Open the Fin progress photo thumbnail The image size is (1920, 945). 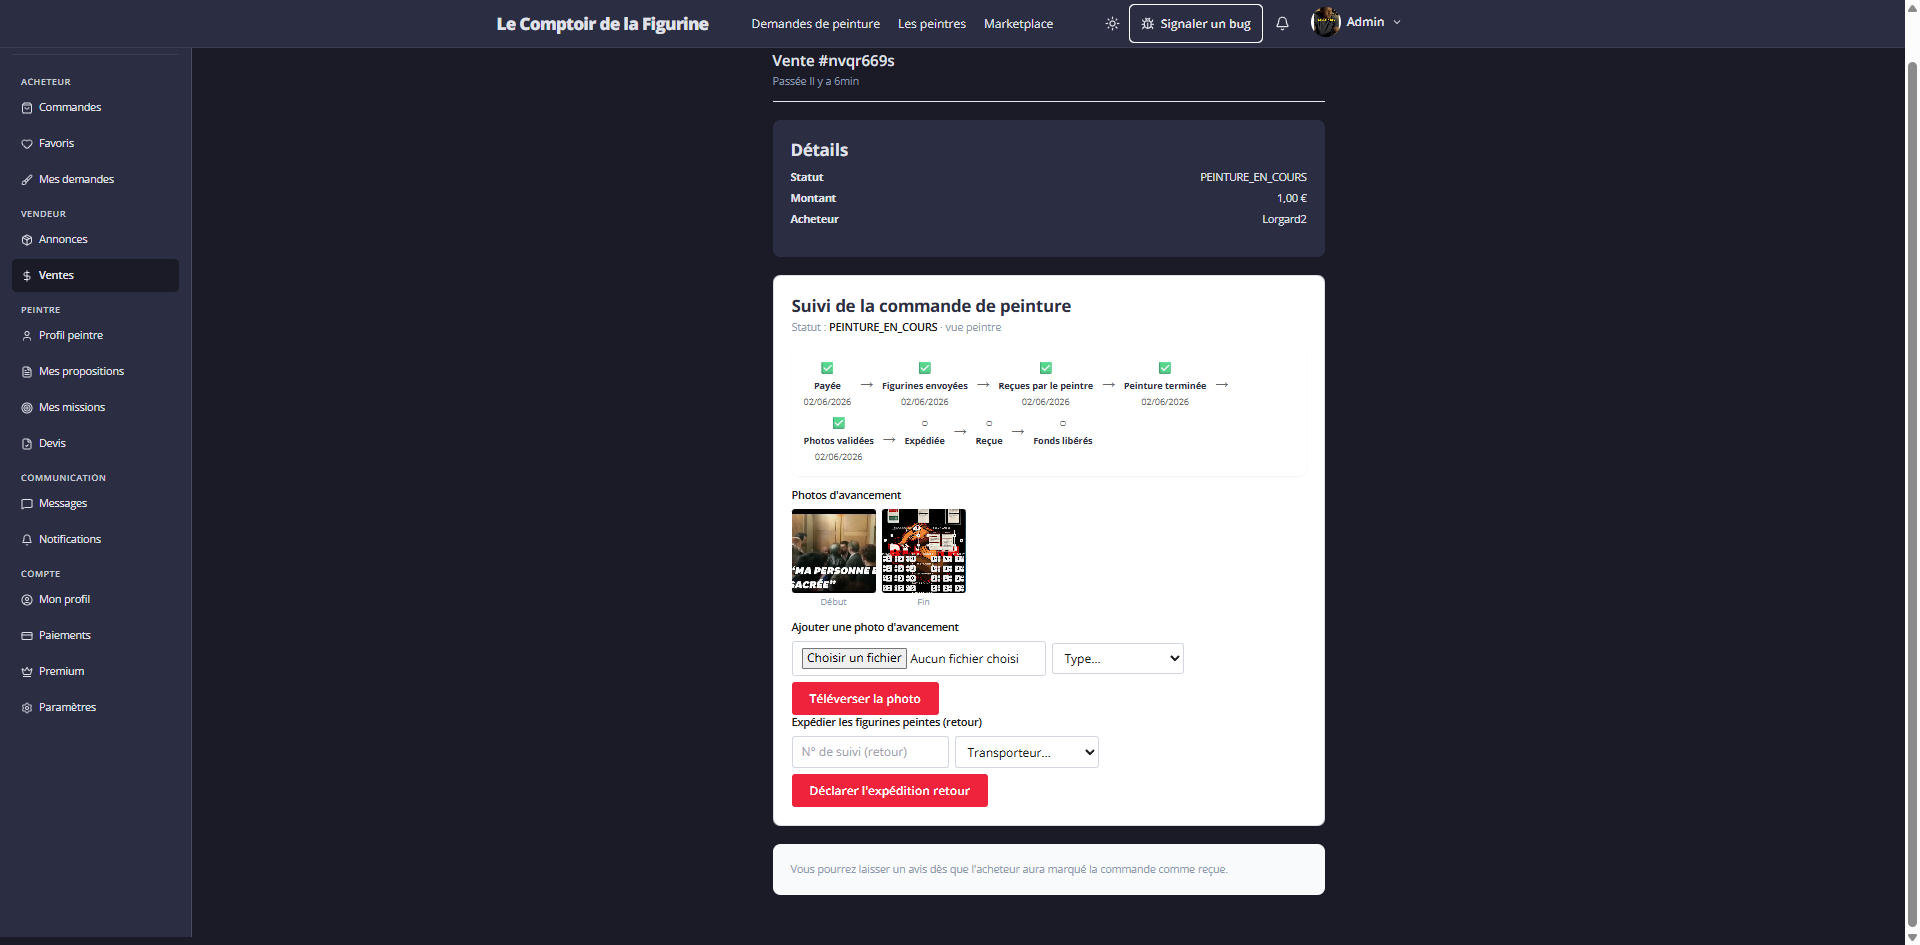924,551
